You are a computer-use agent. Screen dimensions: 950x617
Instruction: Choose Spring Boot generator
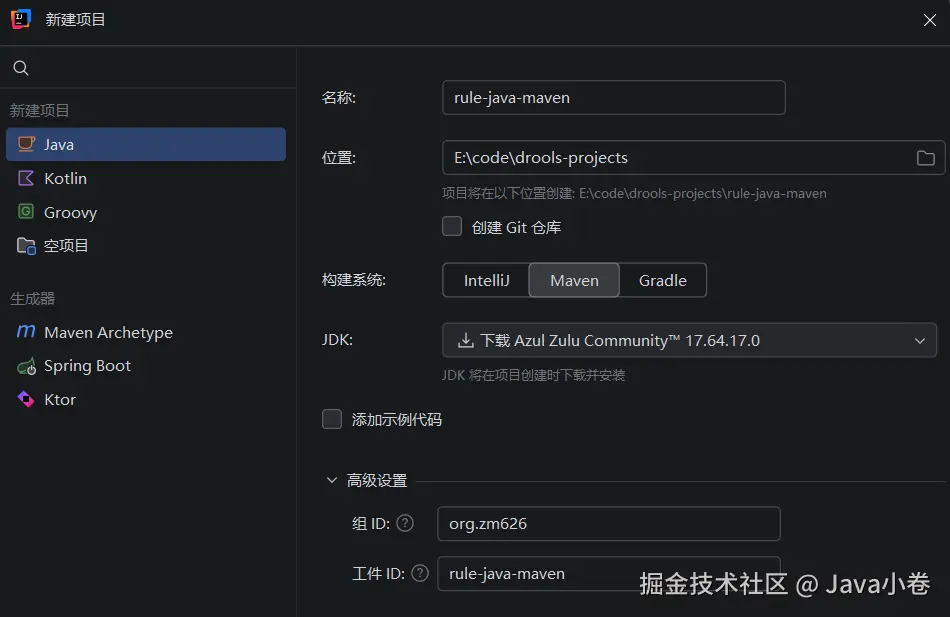[146, 366]
